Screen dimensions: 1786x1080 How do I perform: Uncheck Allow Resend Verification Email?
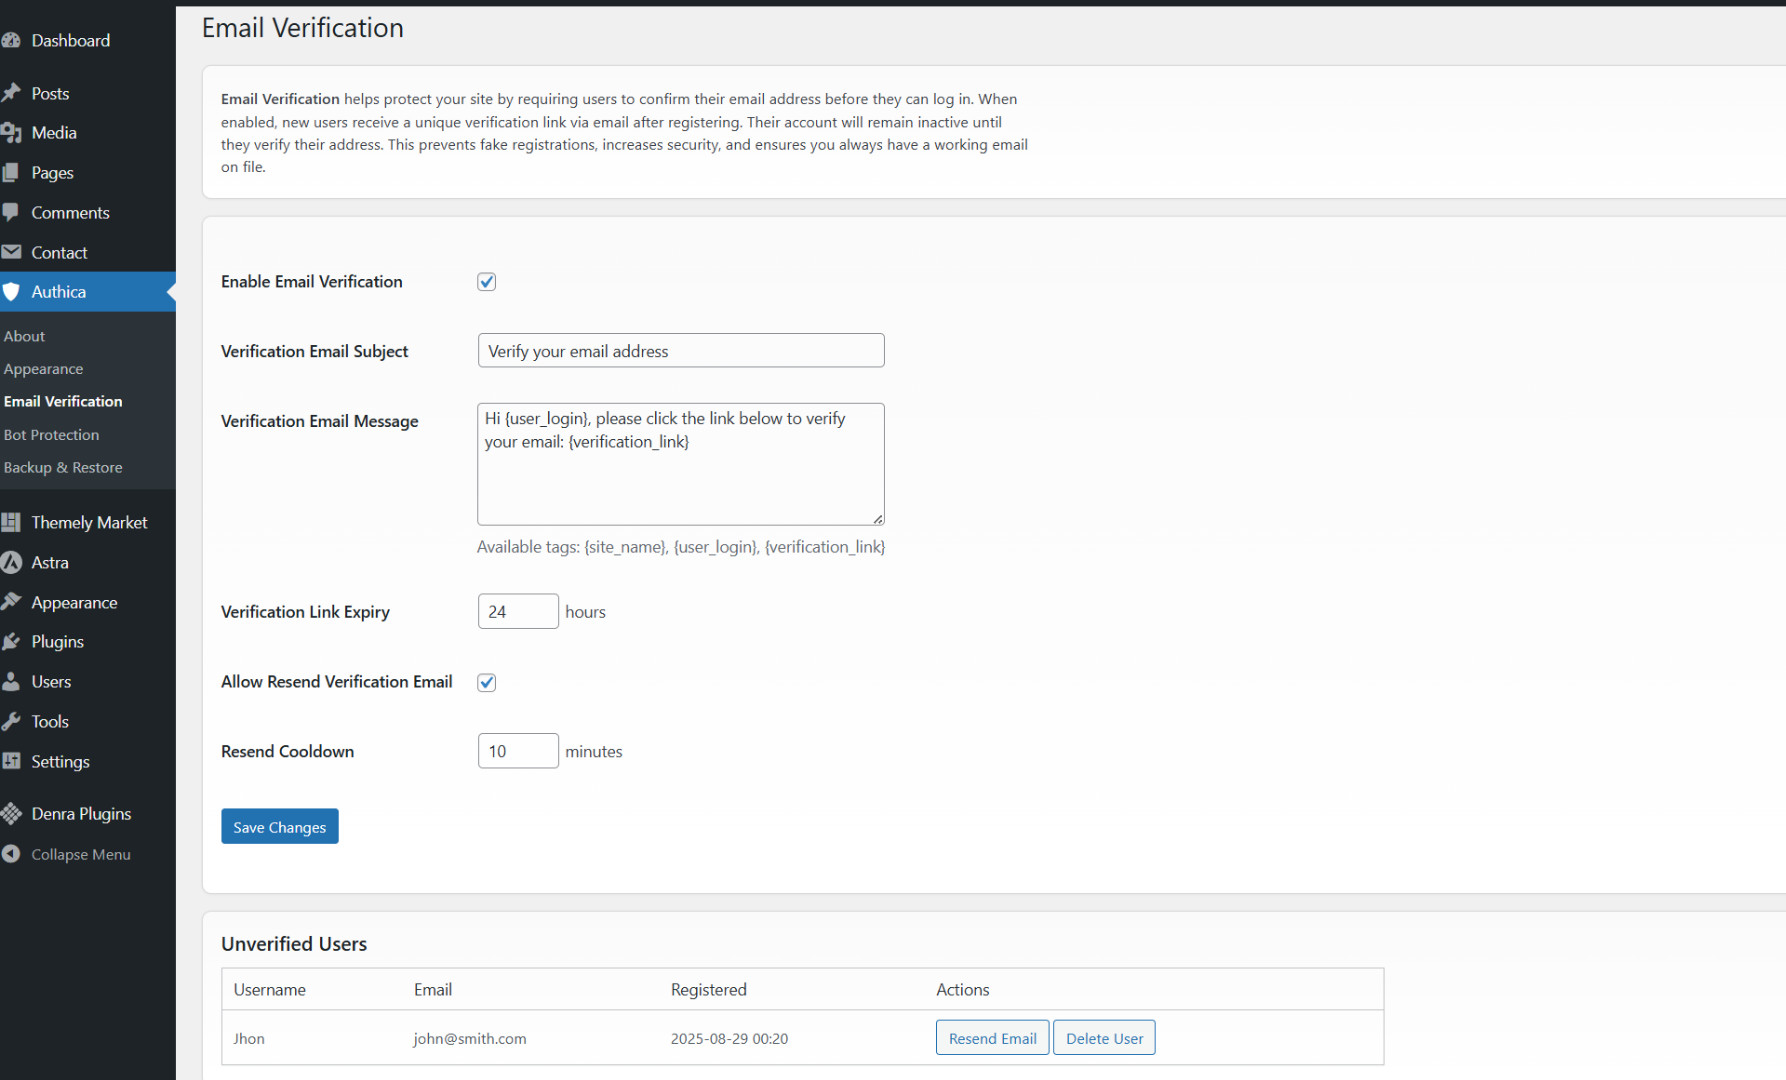[487, 682]
